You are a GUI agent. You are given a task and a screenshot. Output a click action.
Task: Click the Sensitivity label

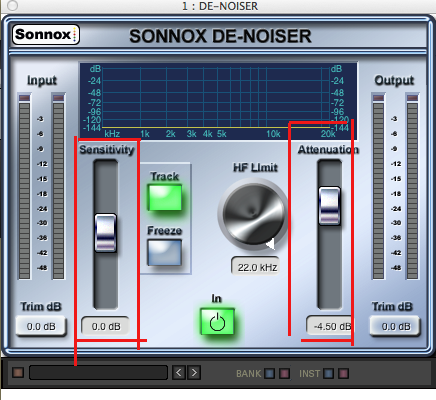107,149
